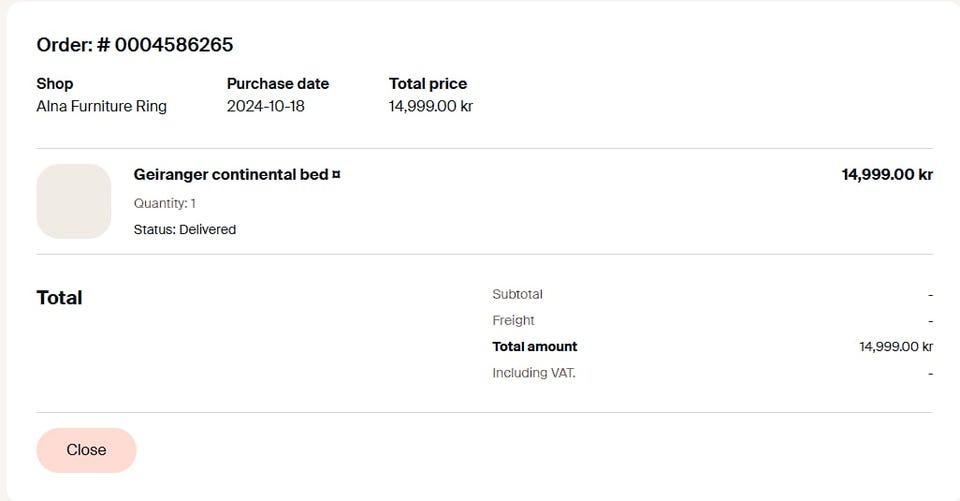Select the purchase date 2024-10-18
Screen dimensions: 960x501
266,106
